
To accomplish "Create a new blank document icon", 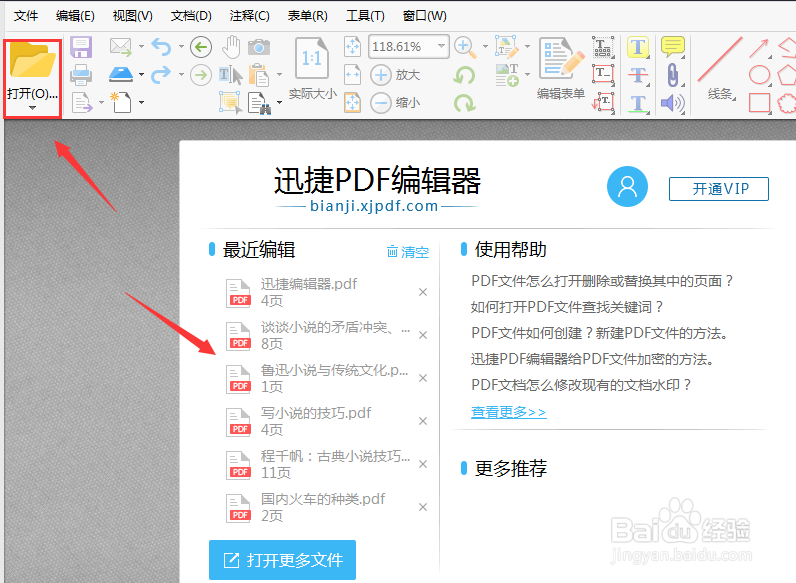I will tap(121, 103).
